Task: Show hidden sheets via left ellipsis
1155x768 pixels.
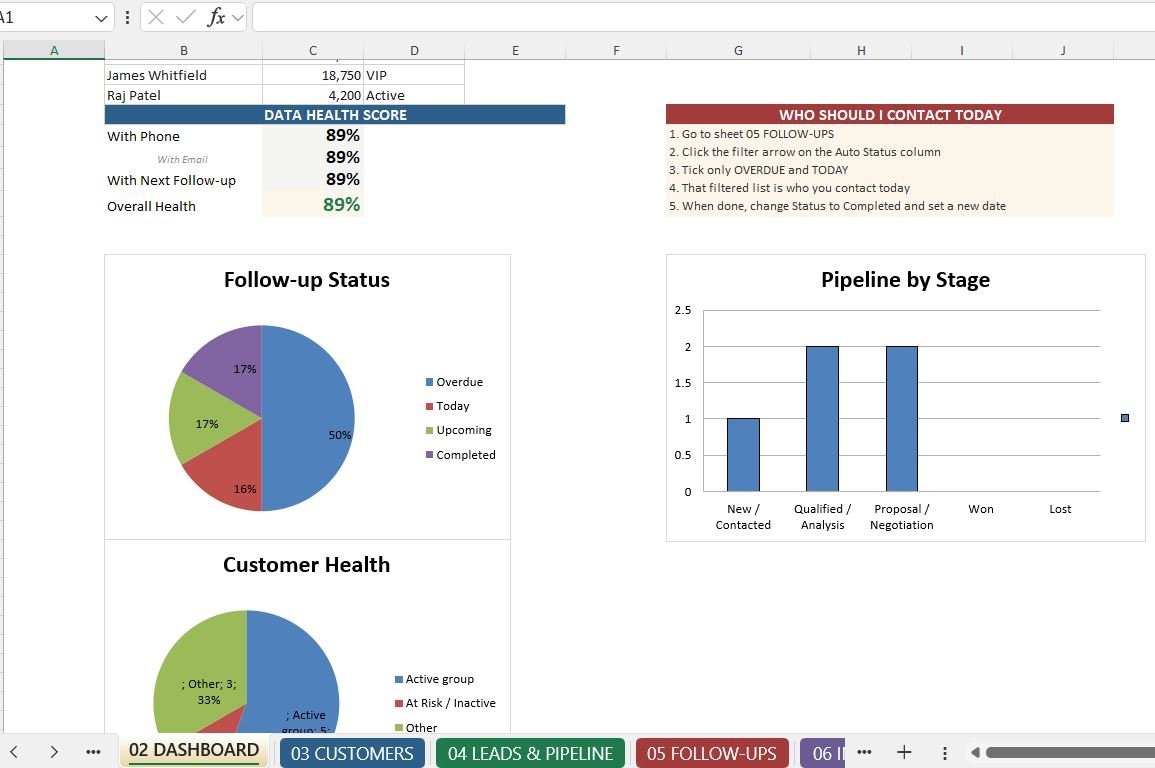Action: tap(93, 752)
